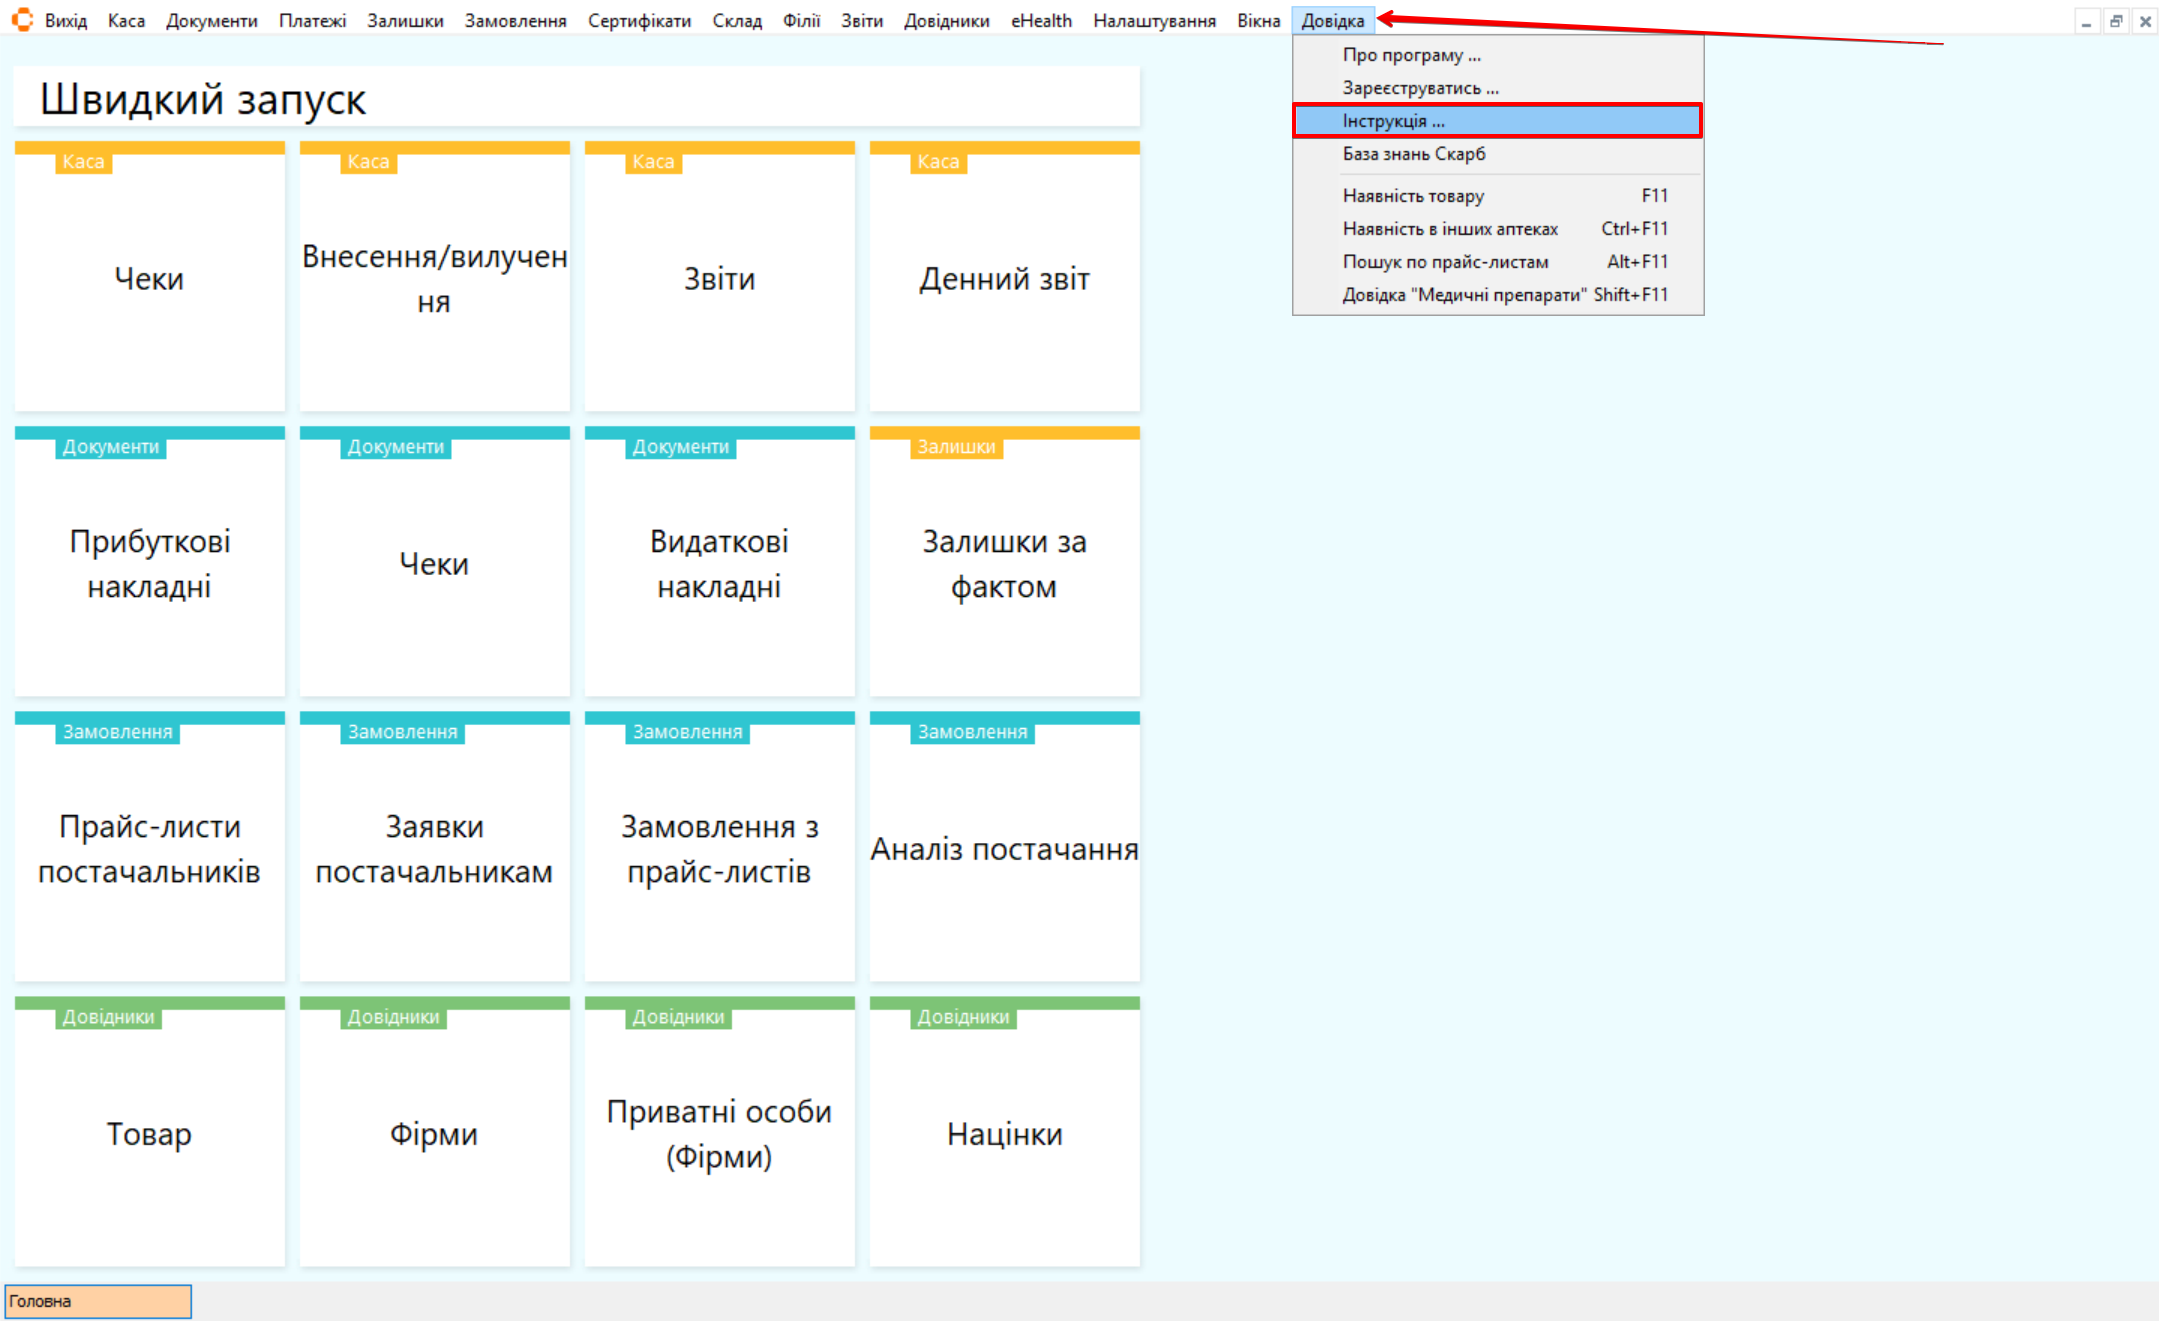
Task: Choose Пошук по прайс-листам menu entry
Action: (1445, 262)
